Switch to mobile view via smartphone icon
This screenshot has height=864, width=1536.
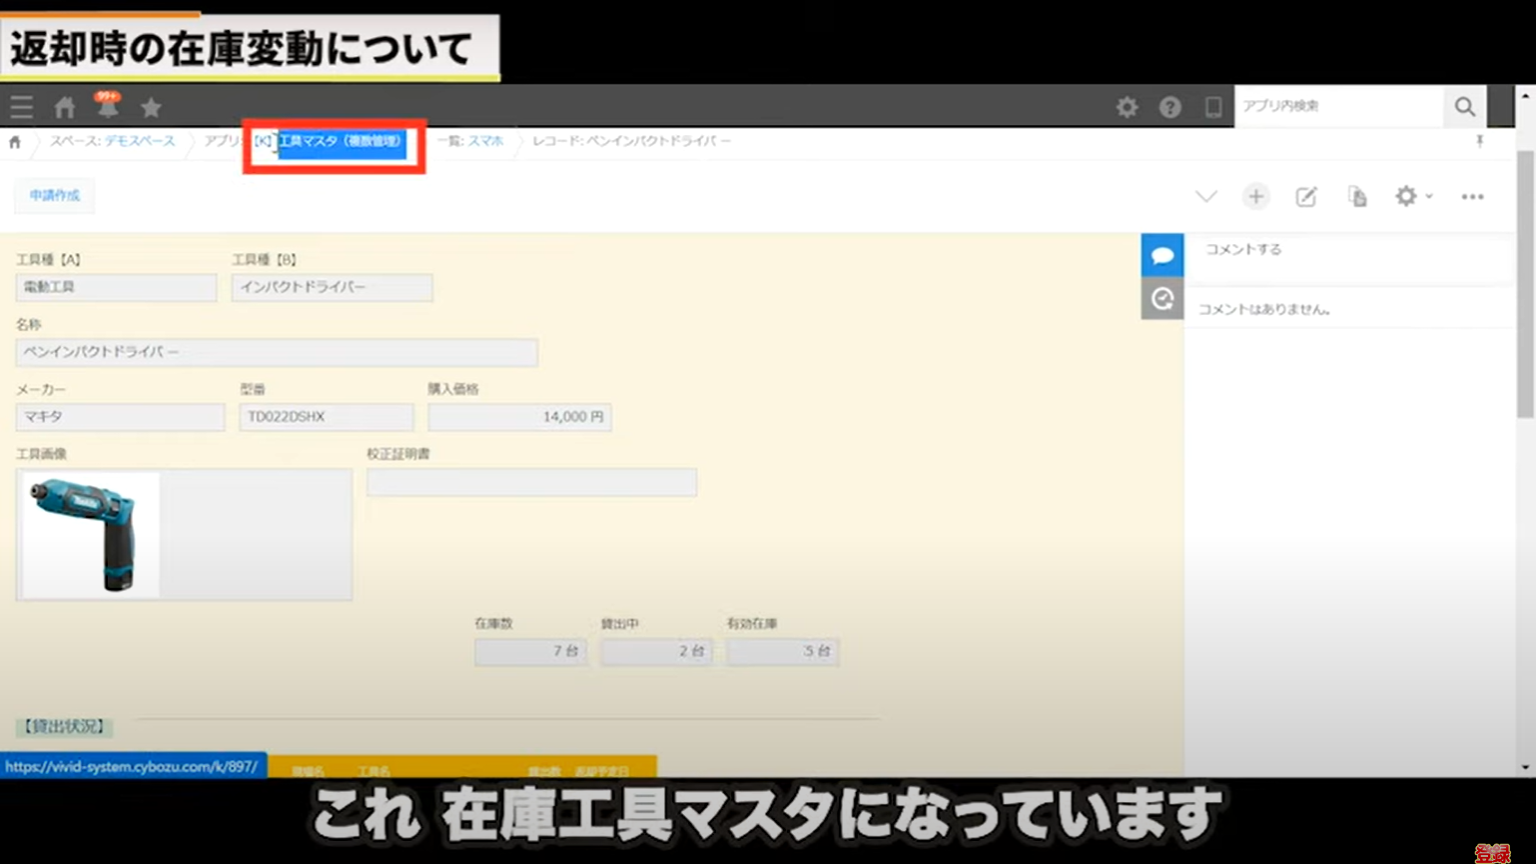1213,106
